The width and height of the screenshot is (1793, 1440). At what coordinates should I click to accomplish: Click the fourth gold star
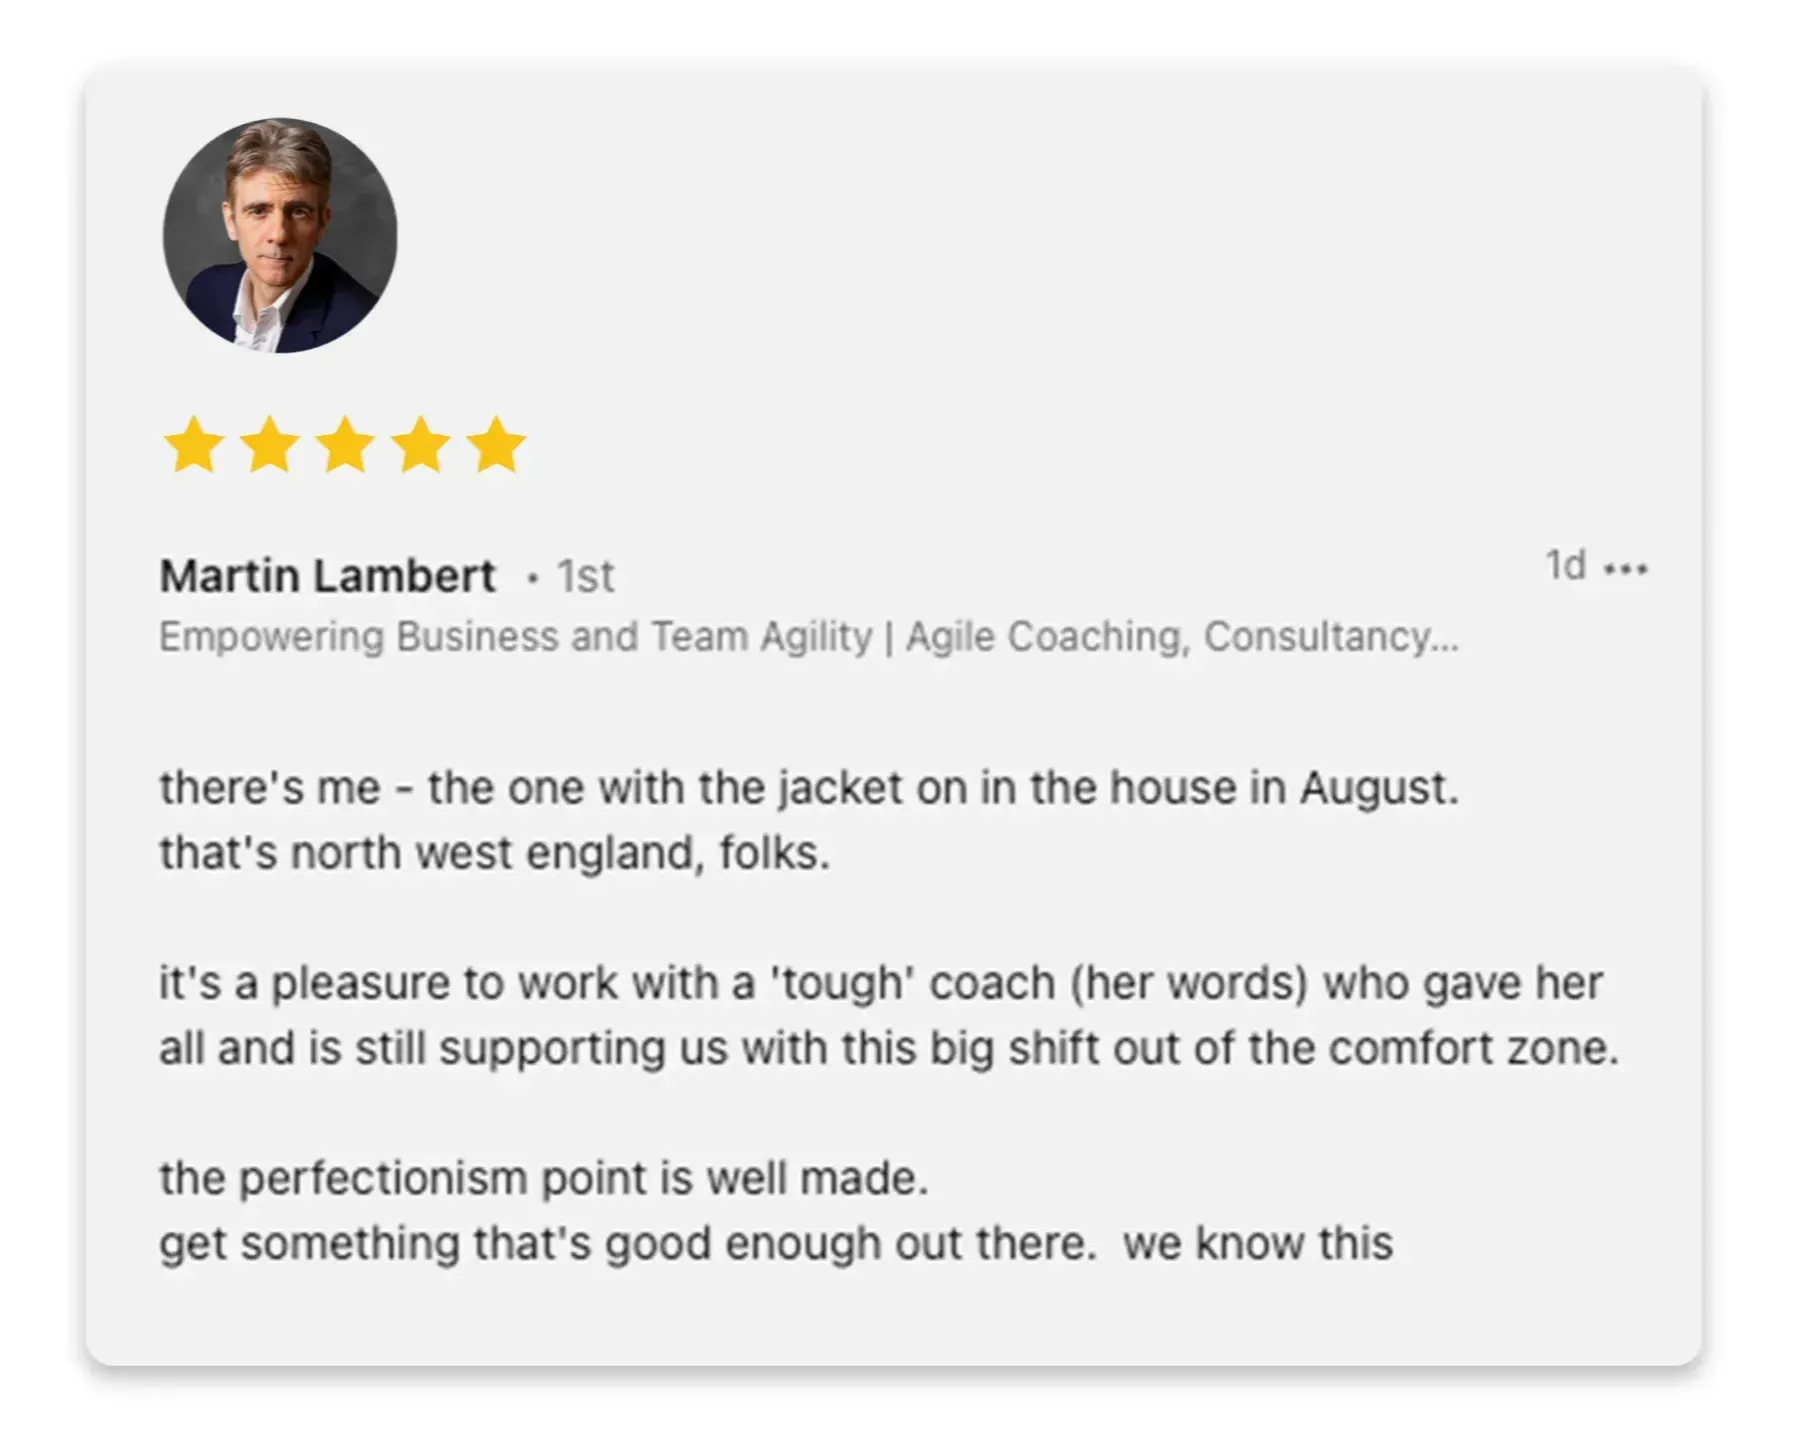point(421,445)
